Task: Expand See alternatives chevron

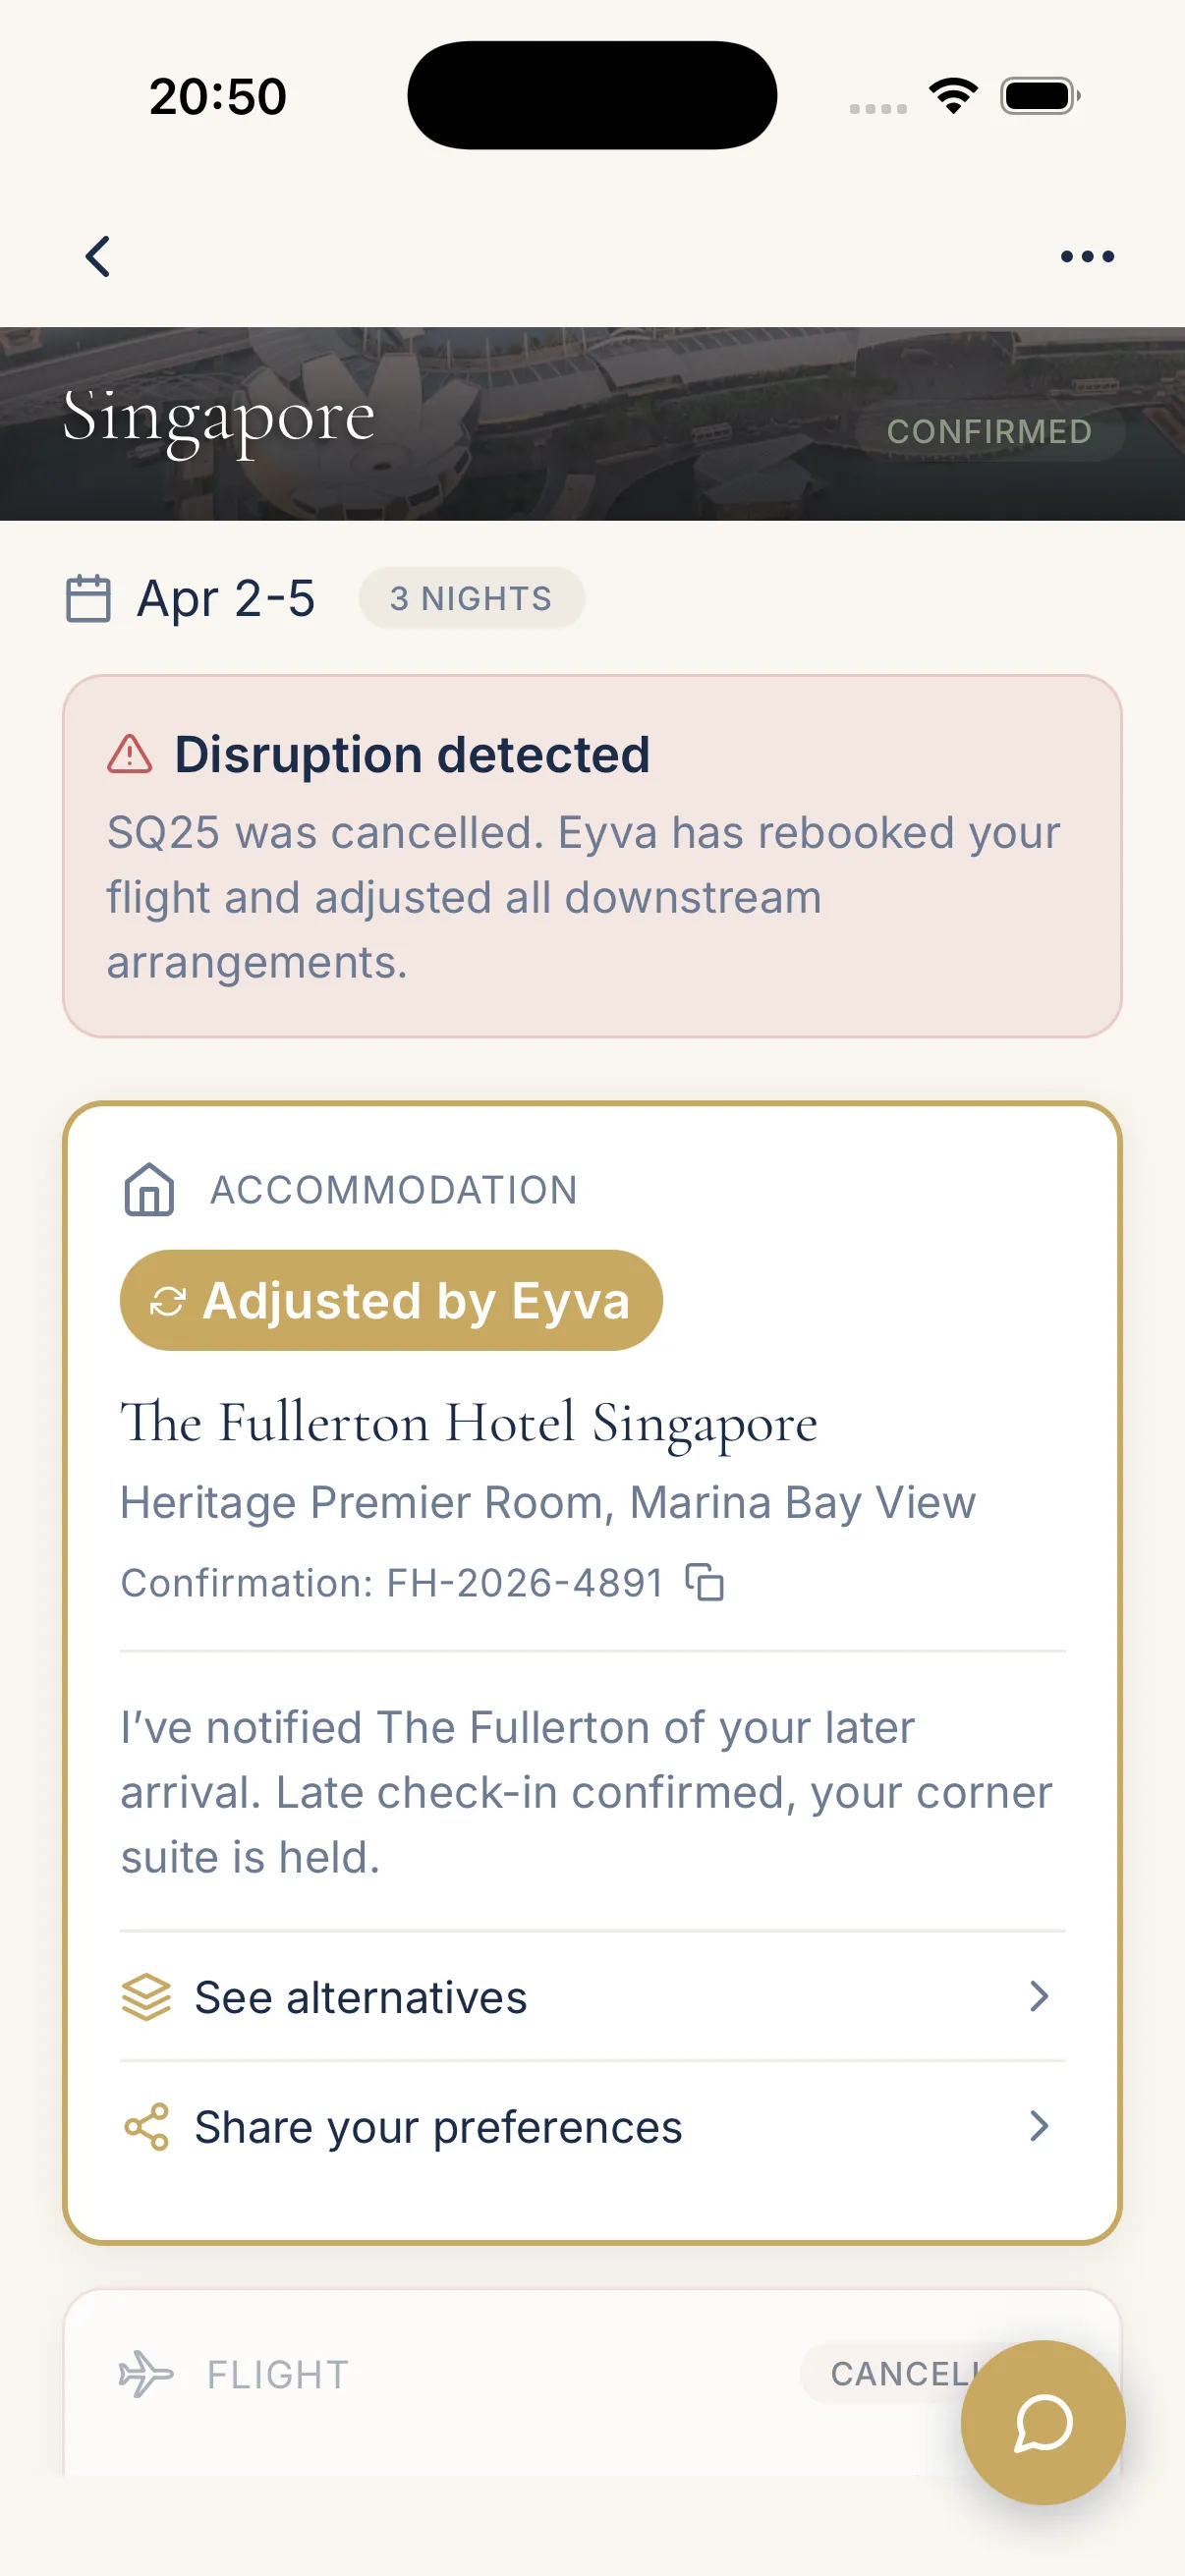Action: pyautogui.click(x=1039, y=1997)
